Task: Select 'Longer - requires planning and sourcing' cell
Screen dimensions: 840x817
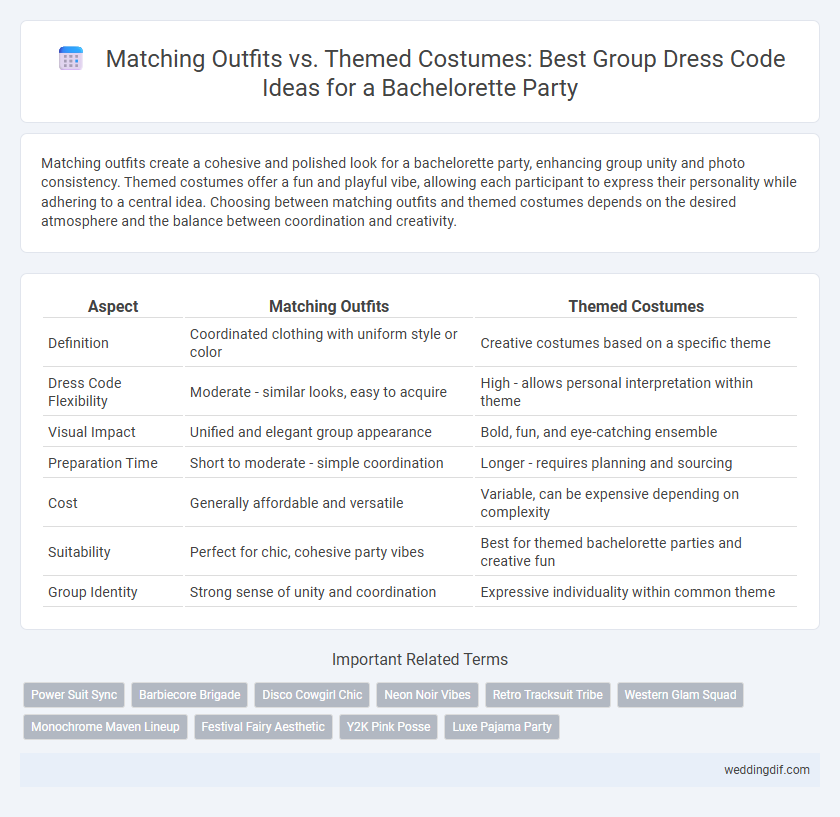Action: pyautogui.click(x=636, y=463)
